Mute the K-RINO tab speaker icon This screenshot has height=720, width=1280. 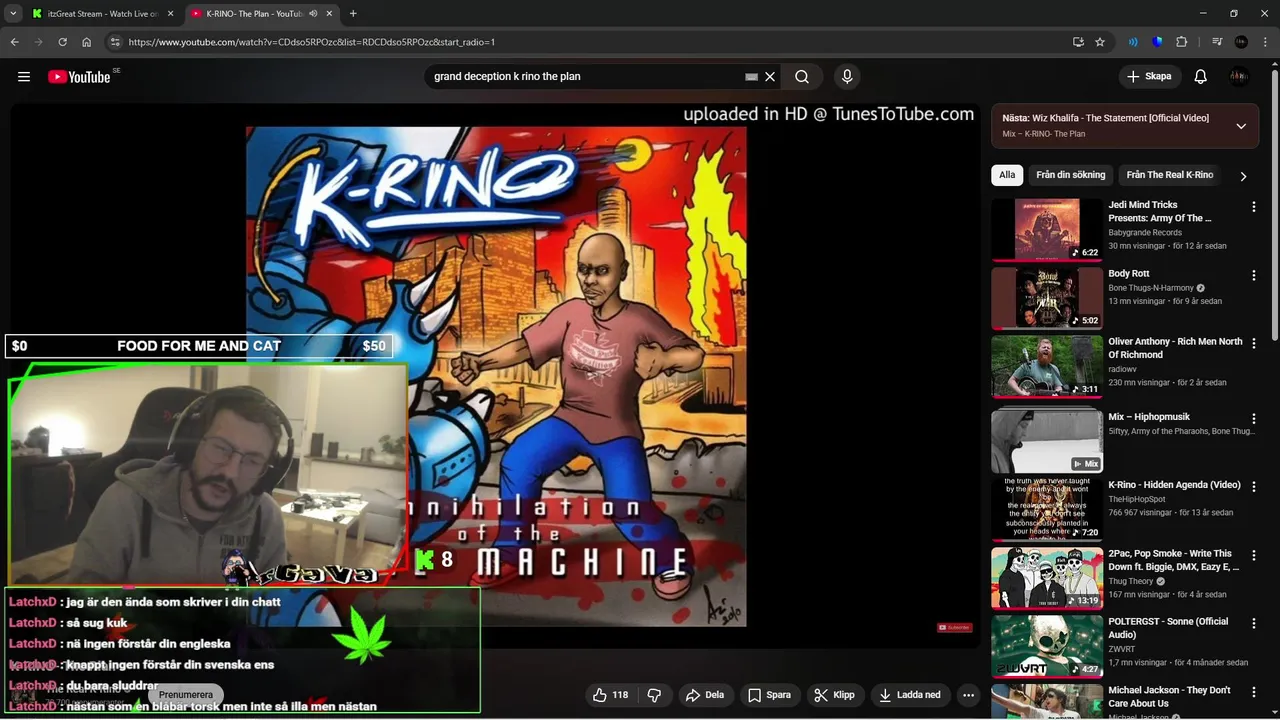[x=313, y=14]
